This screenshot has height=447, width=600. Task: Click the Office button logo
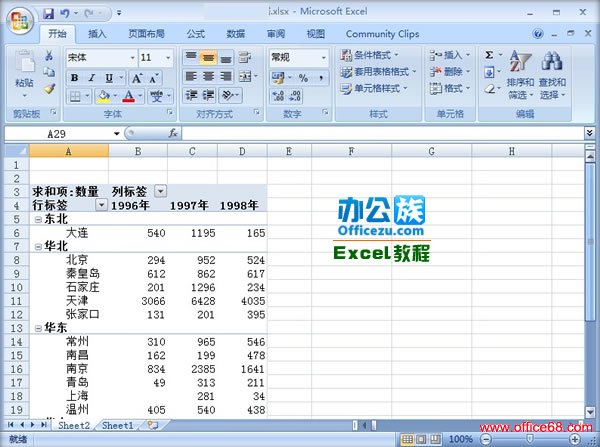[x=20, y=21]
